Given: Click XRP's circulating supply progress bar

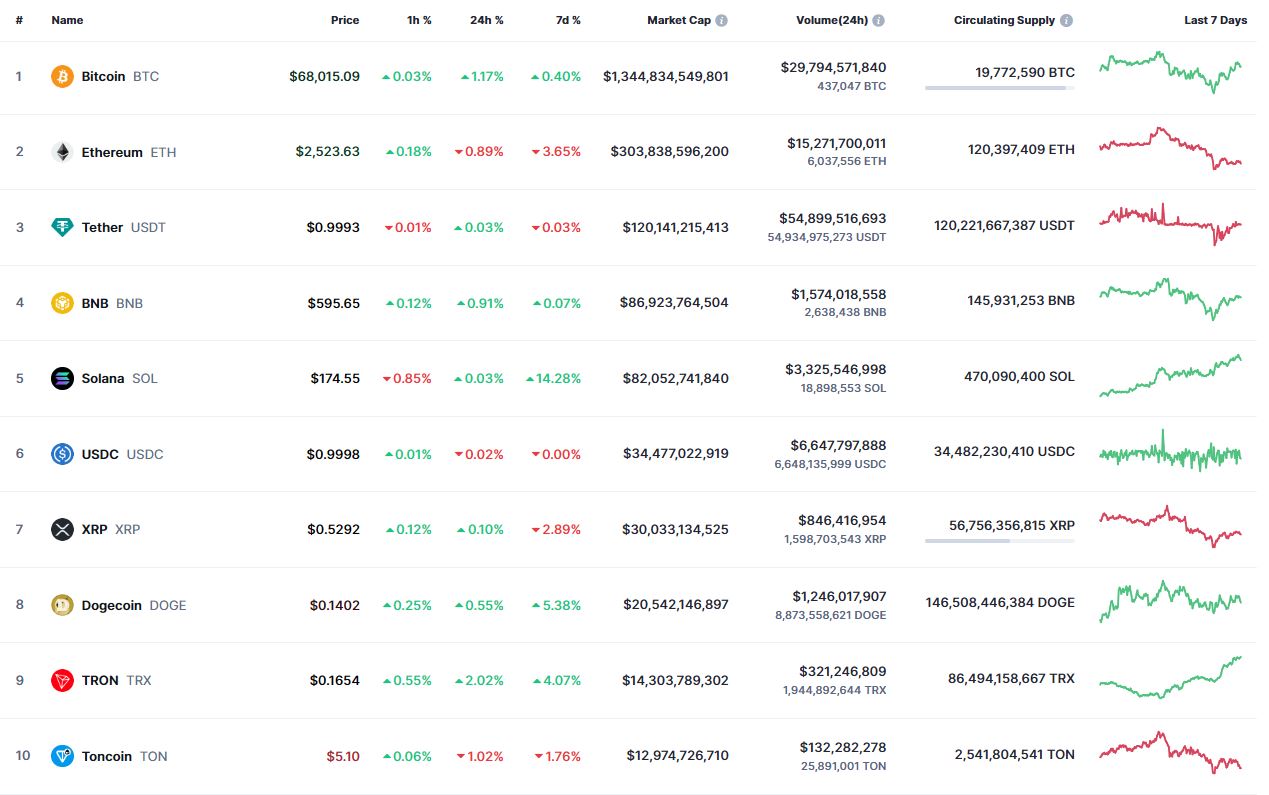Looking at the screenshot, I should coord(1000,541).
